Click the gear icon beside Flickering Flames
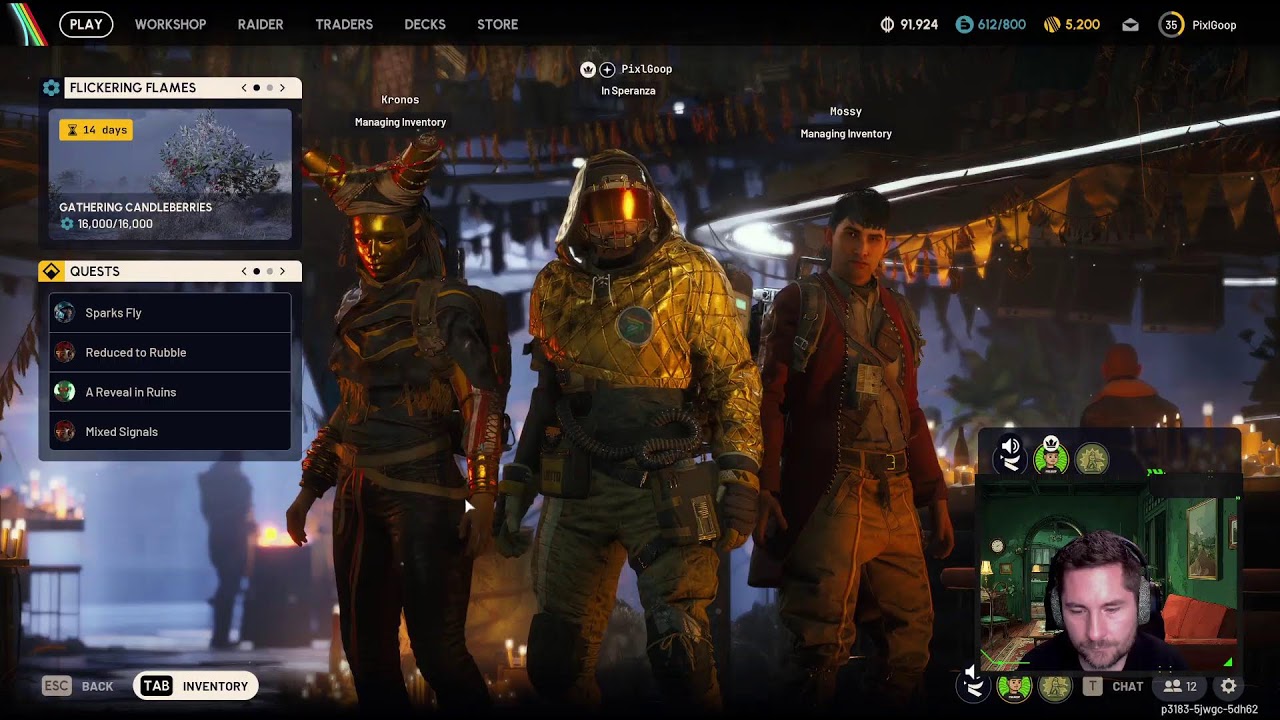Screen dimensions: 1280x720 pyautogui.click(x=51, y=88)
